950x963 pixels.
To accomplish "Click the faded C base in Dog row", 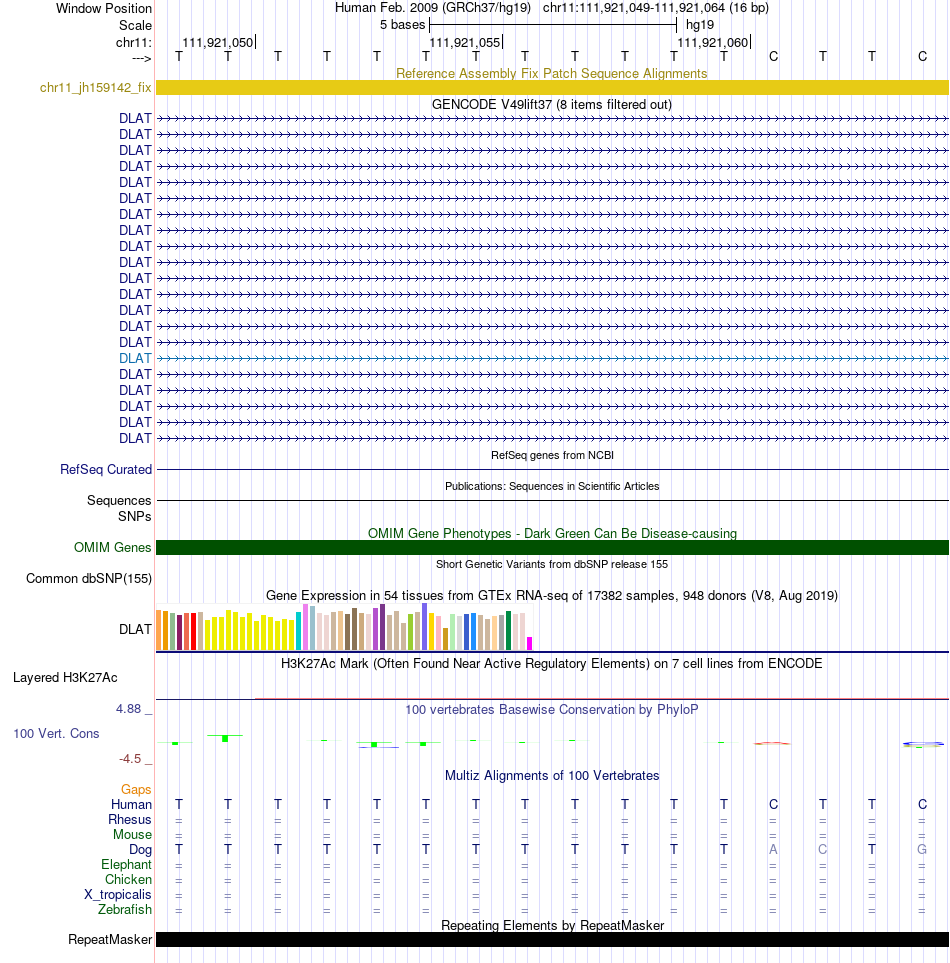I will coord(823,849).
